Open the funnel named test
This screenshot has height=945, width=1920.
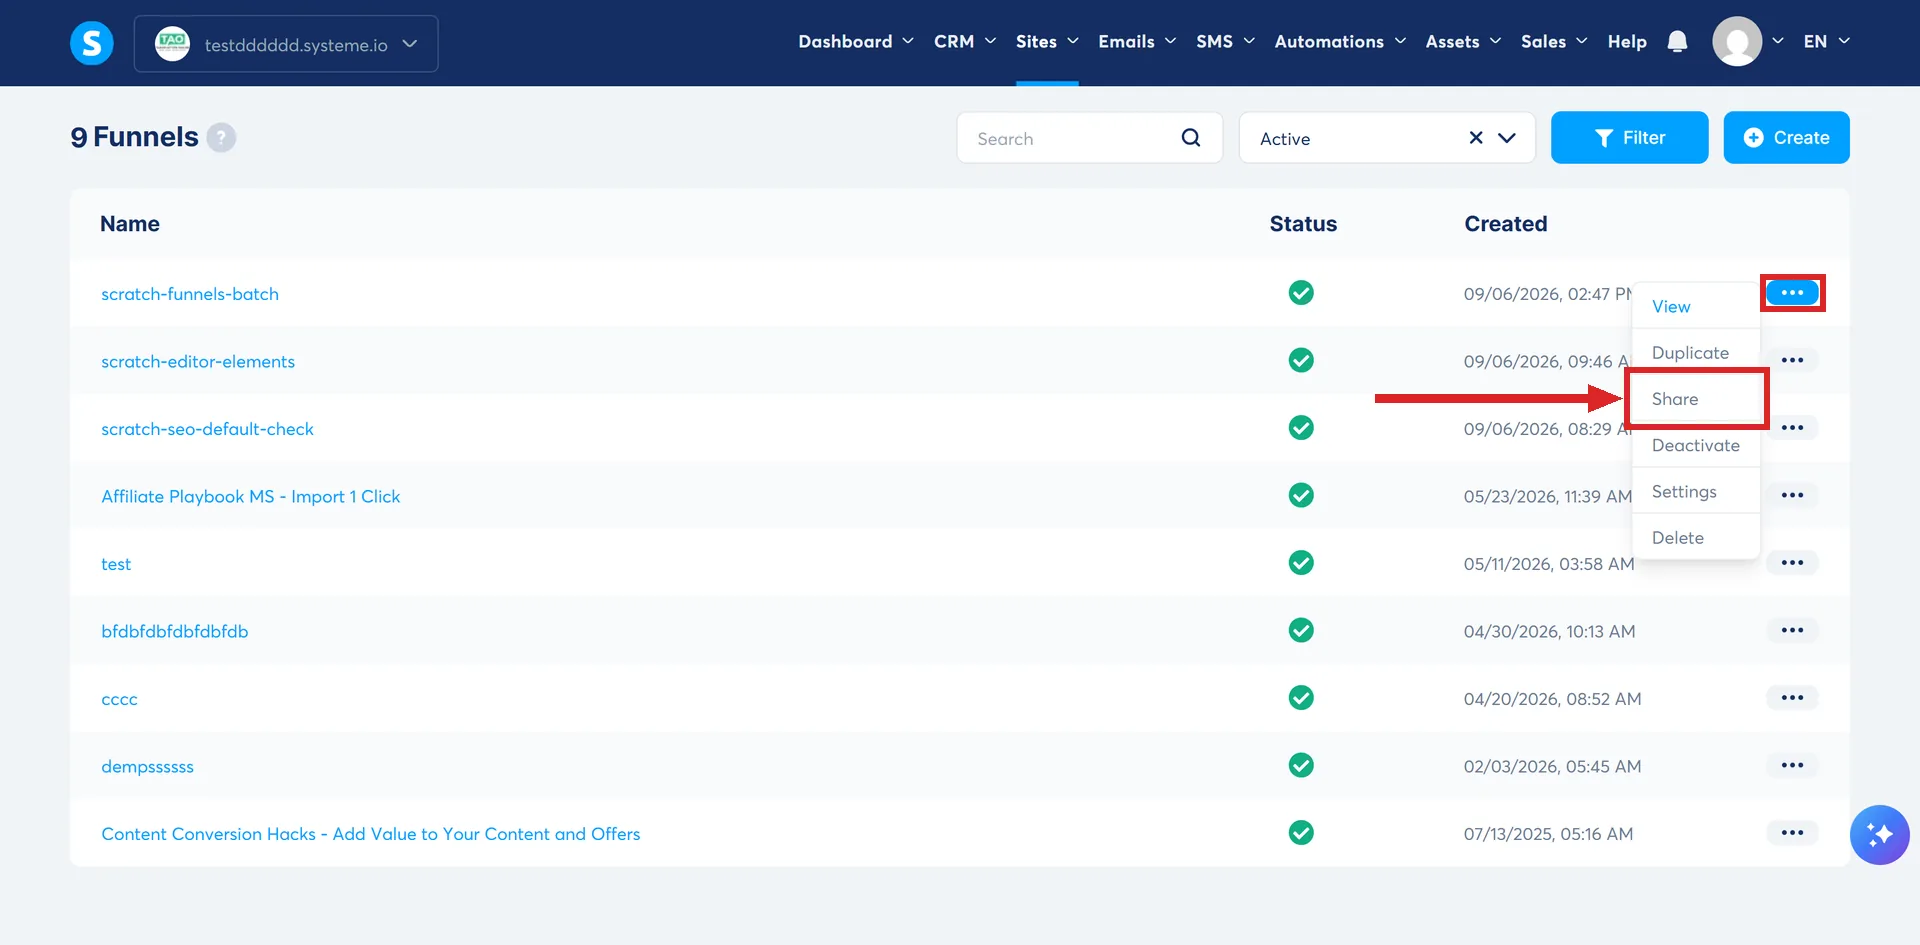coord(116,564)
